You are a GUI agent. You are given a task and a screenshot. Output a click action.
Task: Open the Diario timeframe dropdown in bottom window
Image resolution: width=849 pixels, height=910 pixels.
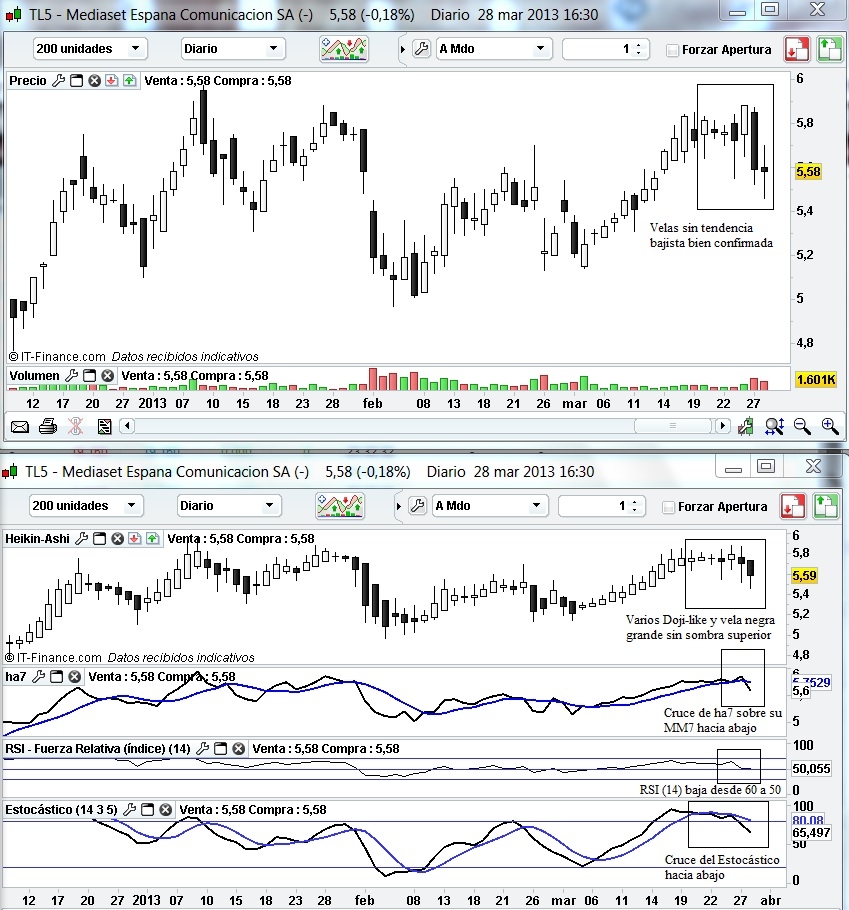[x=229, y=505]
